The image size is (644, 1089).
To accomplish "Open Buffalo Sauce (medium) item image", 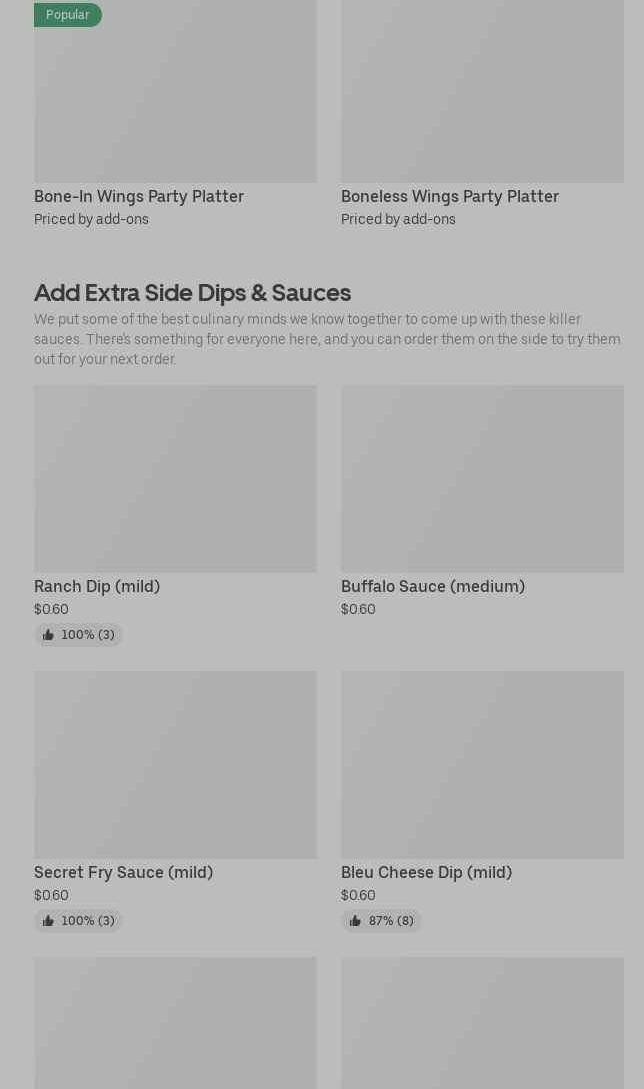I will [482, 479].
